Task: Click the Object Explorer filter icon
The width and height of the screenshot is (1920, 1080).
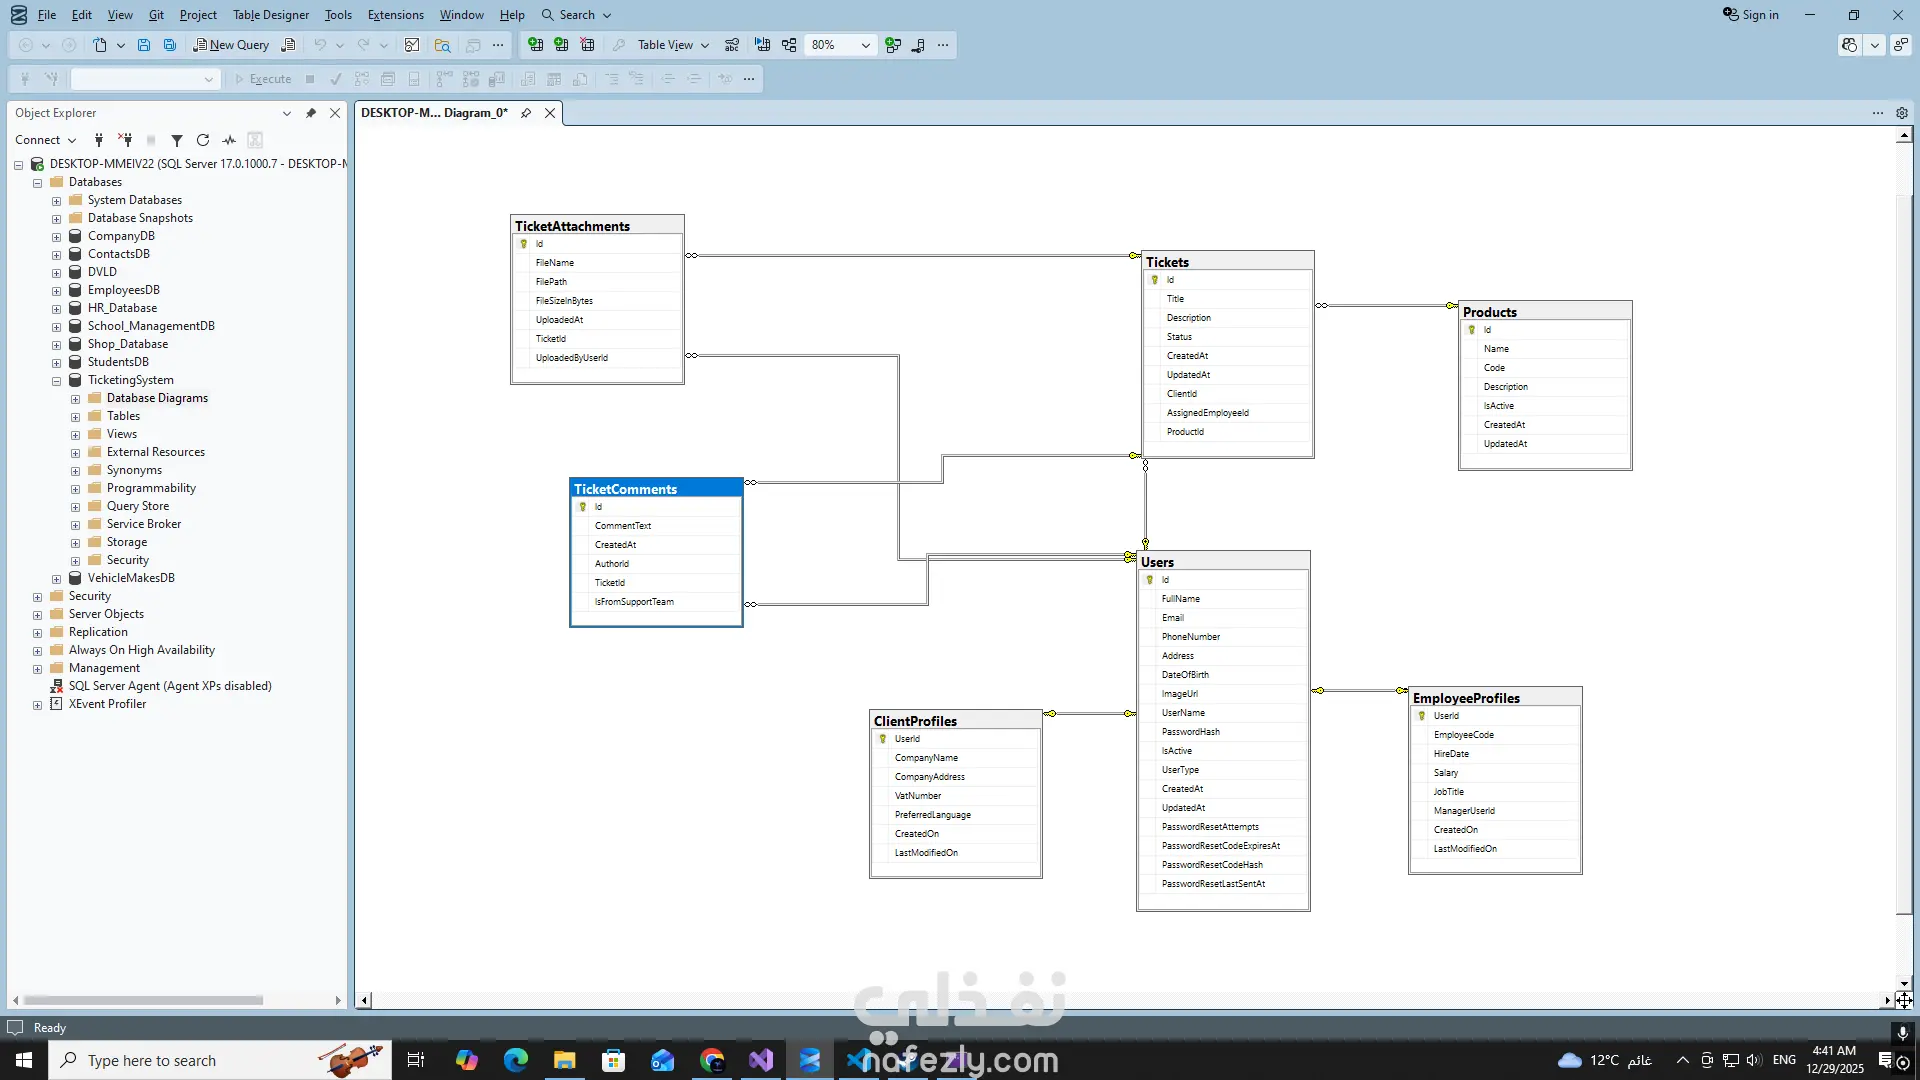Action: 177,140
